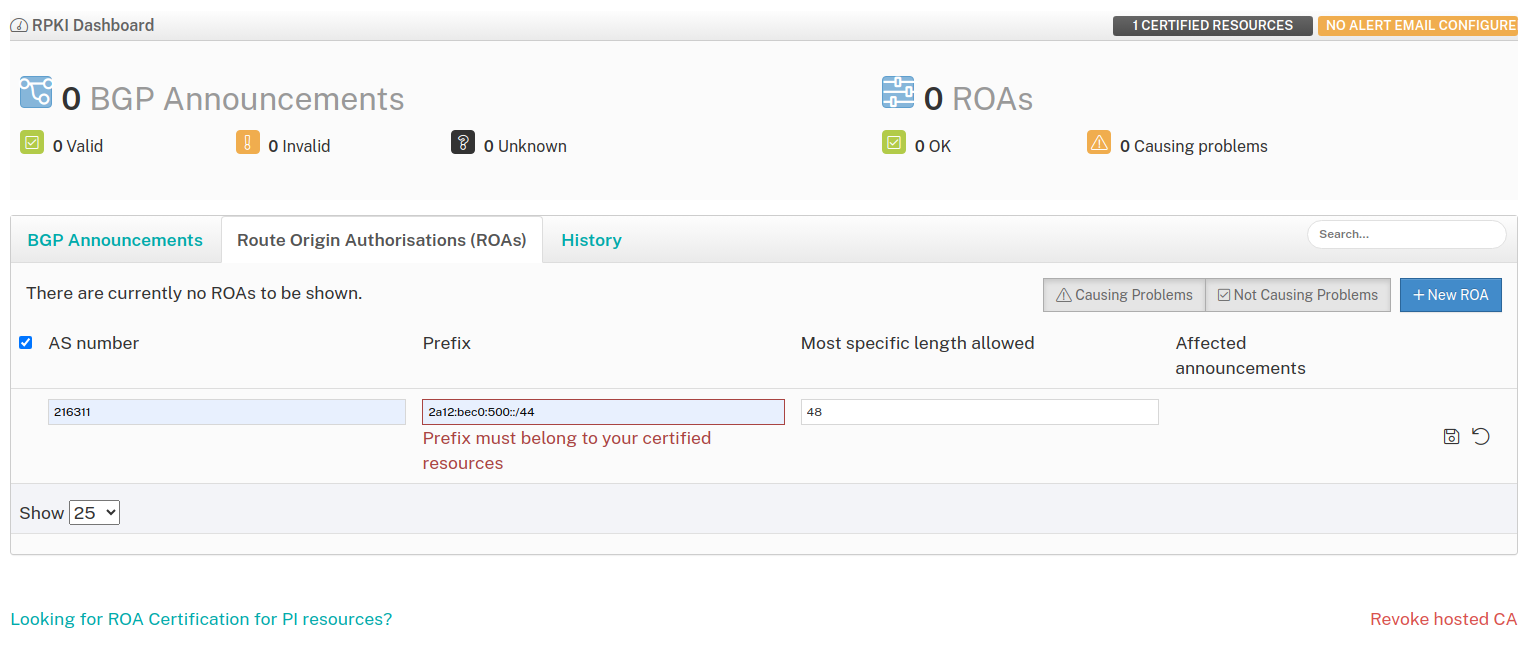Click the green Valid checkmark icon
This screenshot has height=654, width=1532.
pos(32,143)
